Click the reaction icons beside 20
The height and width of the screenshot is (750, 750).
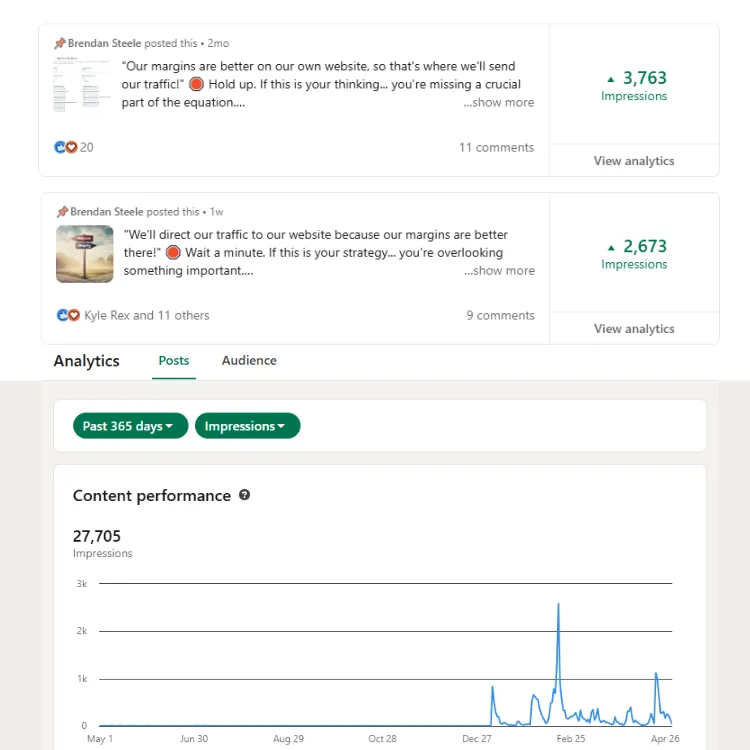point(66,147)
